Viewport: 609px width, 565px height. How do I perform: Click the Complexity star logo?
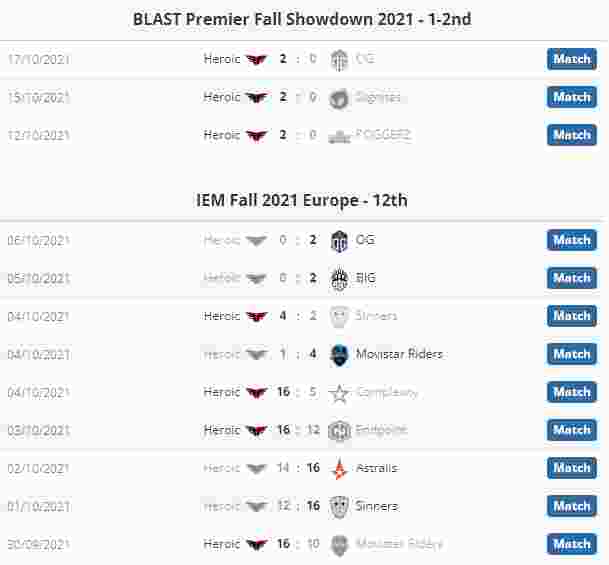coord(339,393)
